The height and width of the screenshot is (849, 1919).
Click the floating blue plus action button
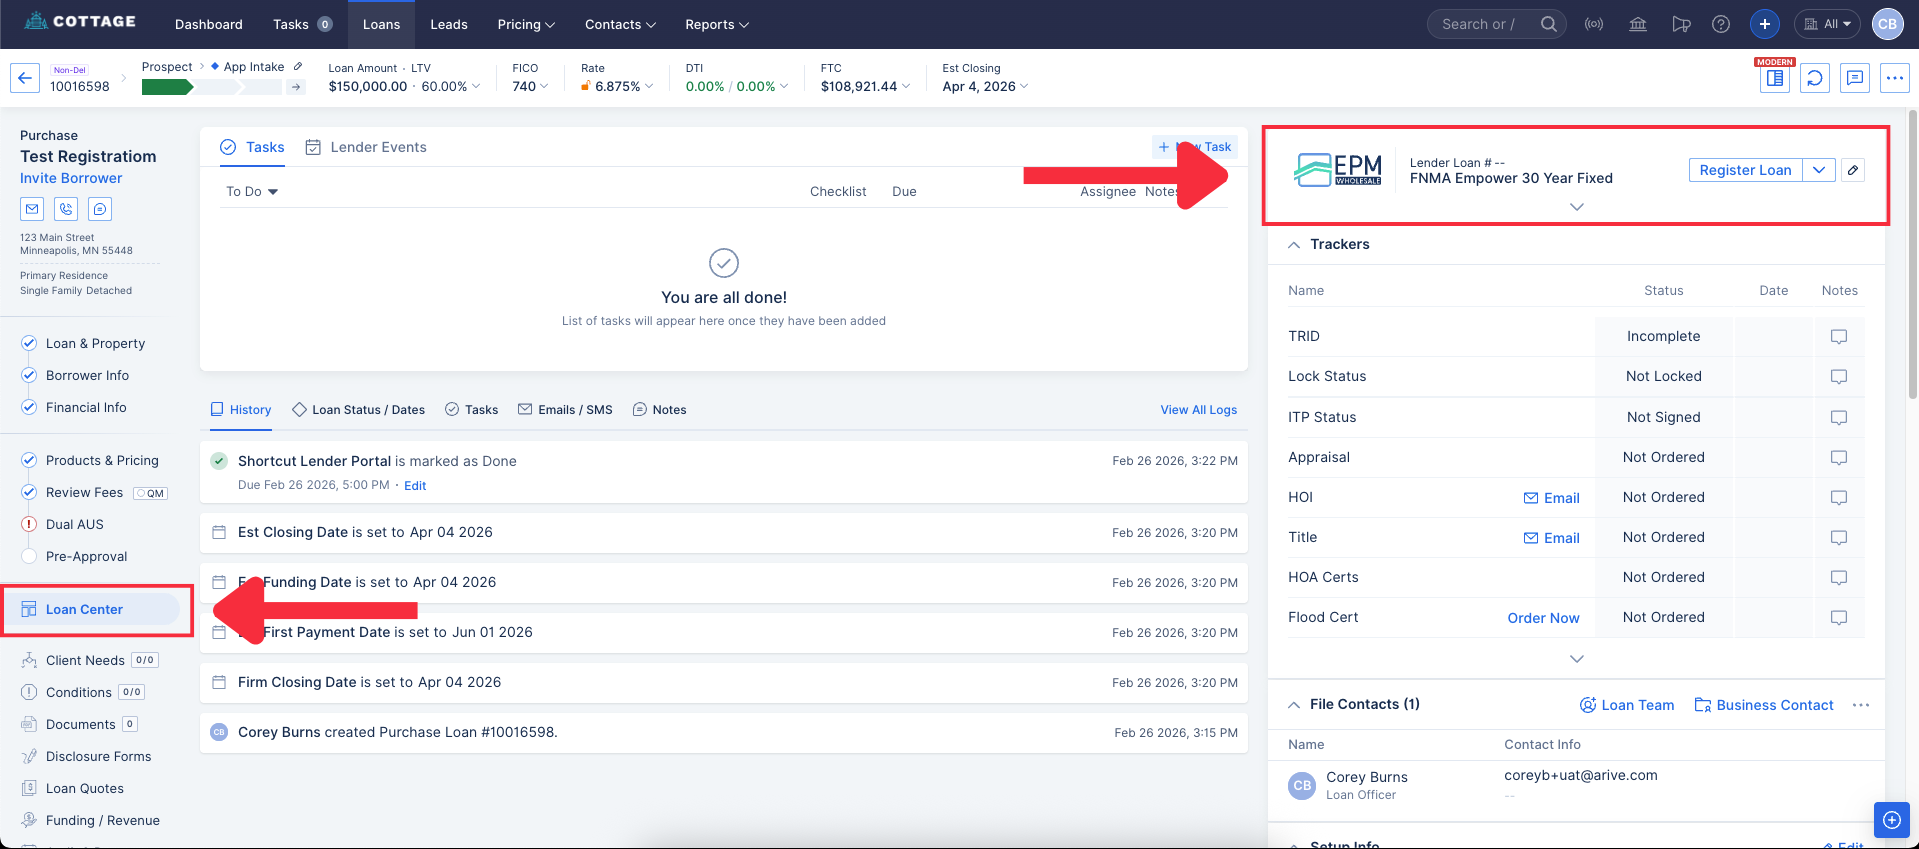pos(1891,820)
